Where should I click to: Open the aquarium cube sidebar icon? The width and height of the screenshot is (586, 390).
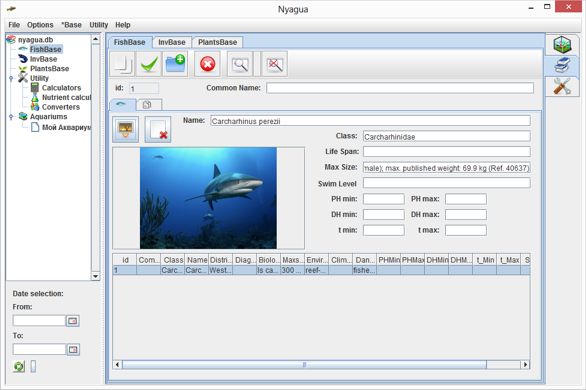(562, 45)
